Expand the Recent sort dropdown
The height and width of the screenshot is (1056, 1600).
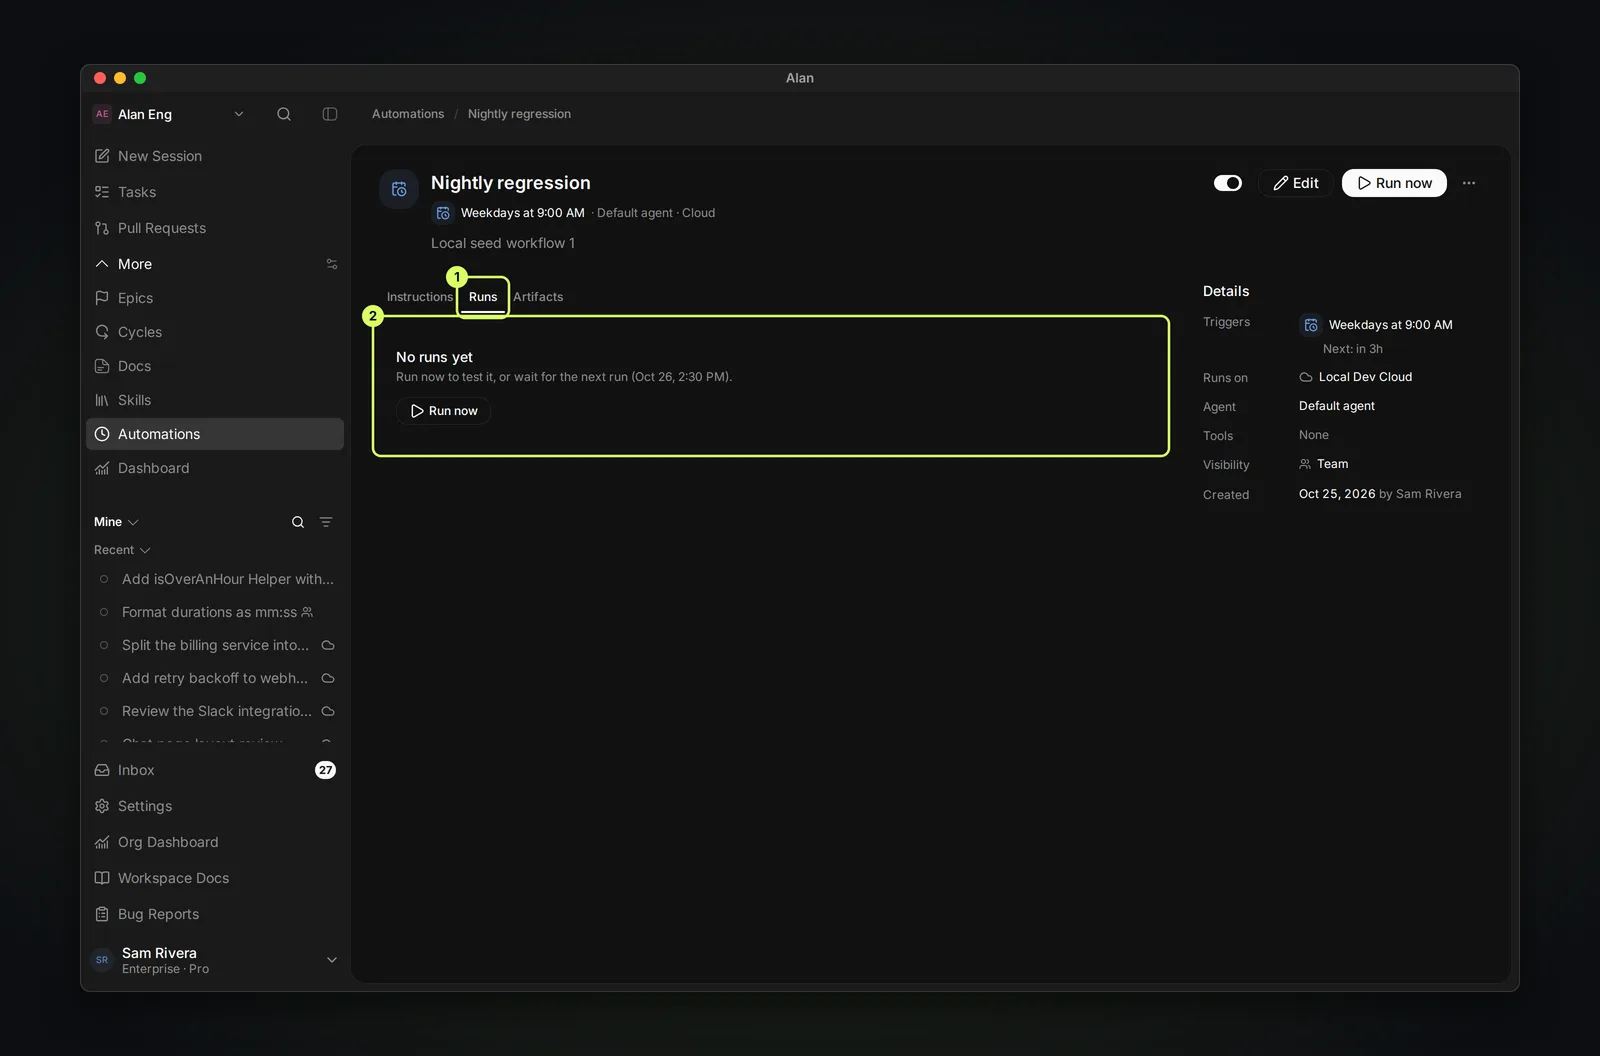tap(122, 550)
